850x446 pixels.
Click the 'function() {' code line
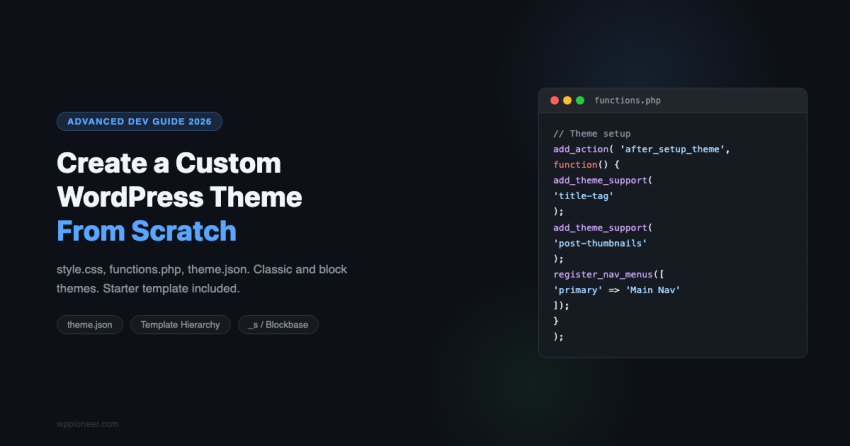(586, 165)
